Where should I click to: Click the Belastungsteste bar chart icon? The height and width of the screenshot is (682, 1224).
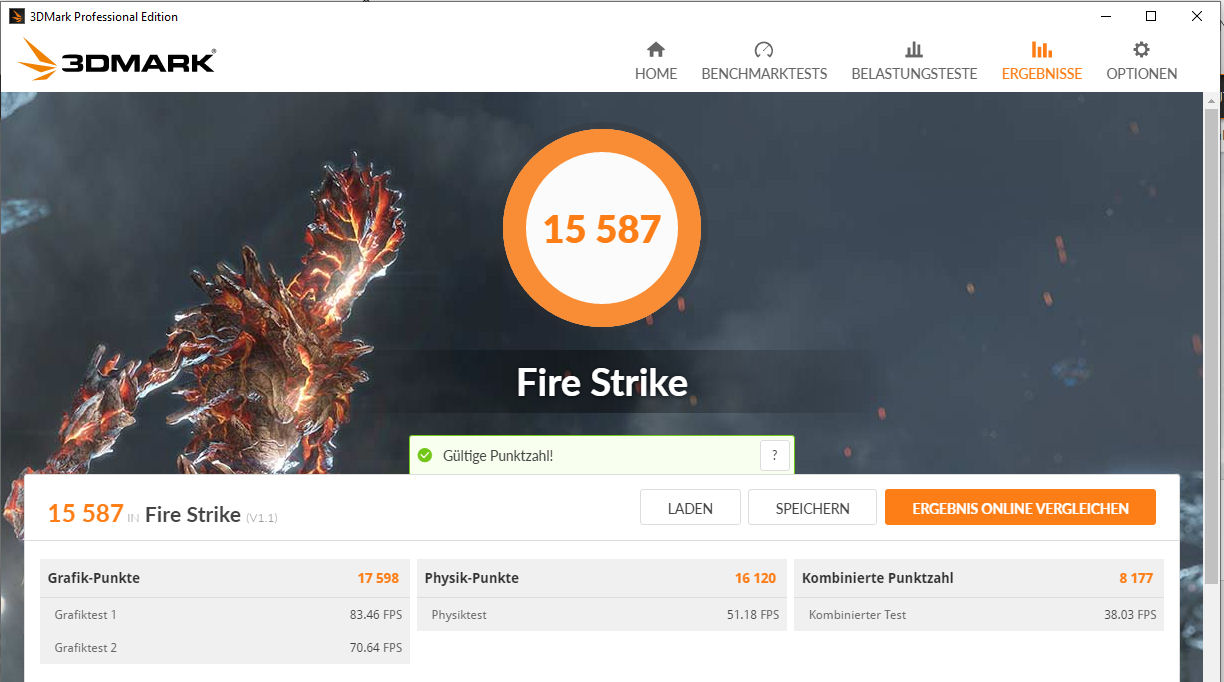tap(914, 49)
